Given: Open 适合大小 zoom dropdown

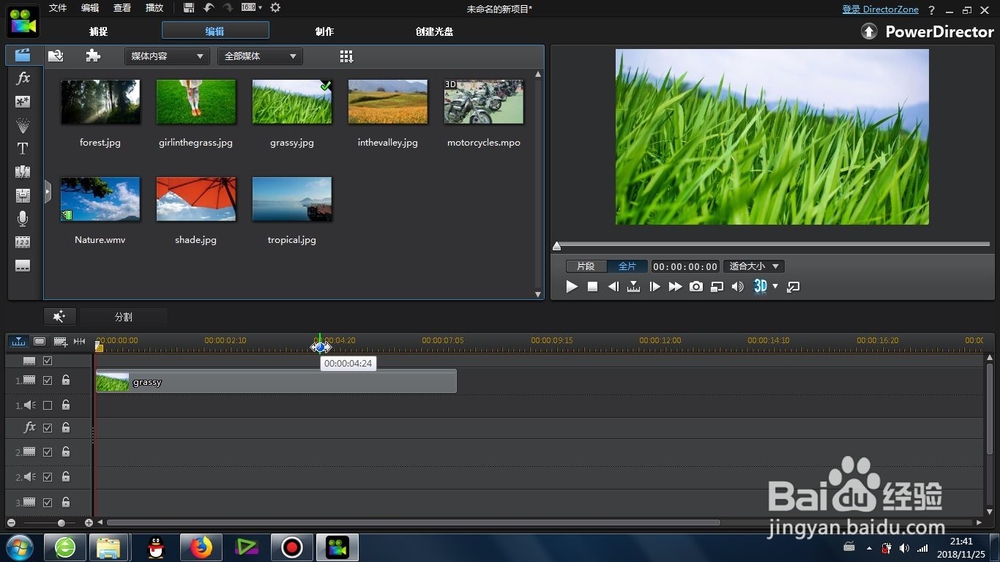Looking at the screenshot, I should (754, 266).
